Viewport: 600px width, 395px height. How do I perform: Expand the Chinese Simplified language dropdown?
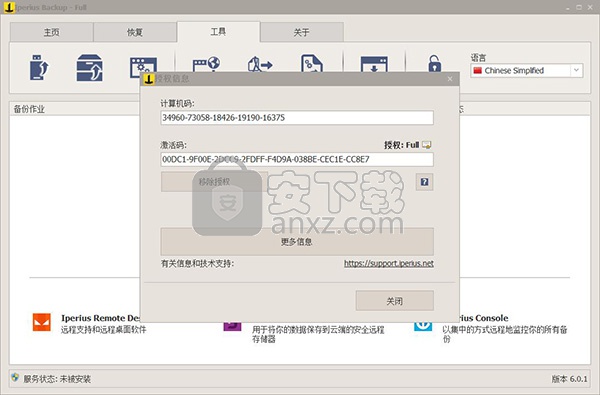coord(576,70)
